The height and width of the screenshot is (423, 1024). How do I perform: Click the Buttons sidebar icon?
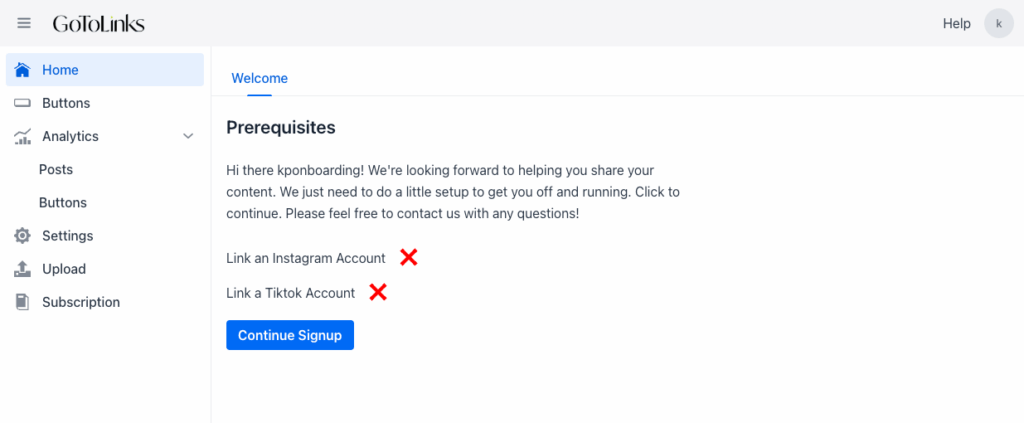tap(23, 103)
